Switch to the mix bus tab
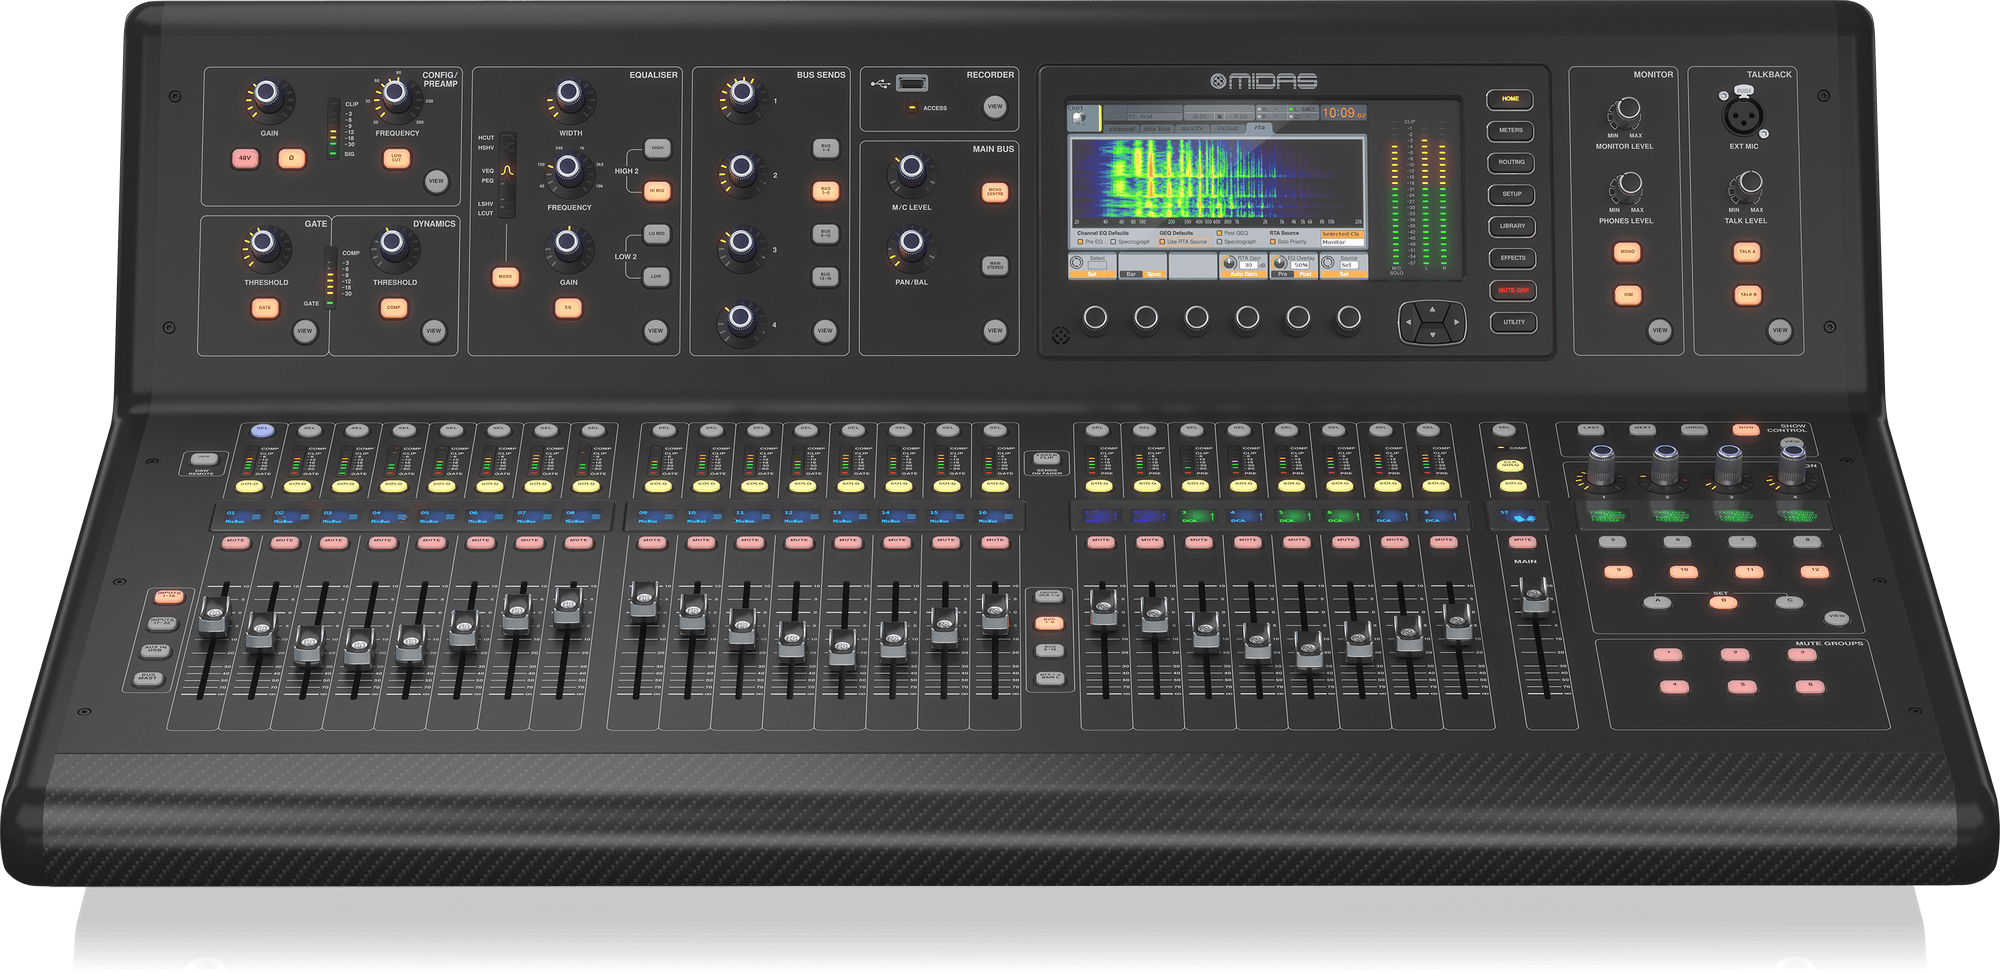The width and height of the screenshot is (2000, 974). [x=1157, y=129]
